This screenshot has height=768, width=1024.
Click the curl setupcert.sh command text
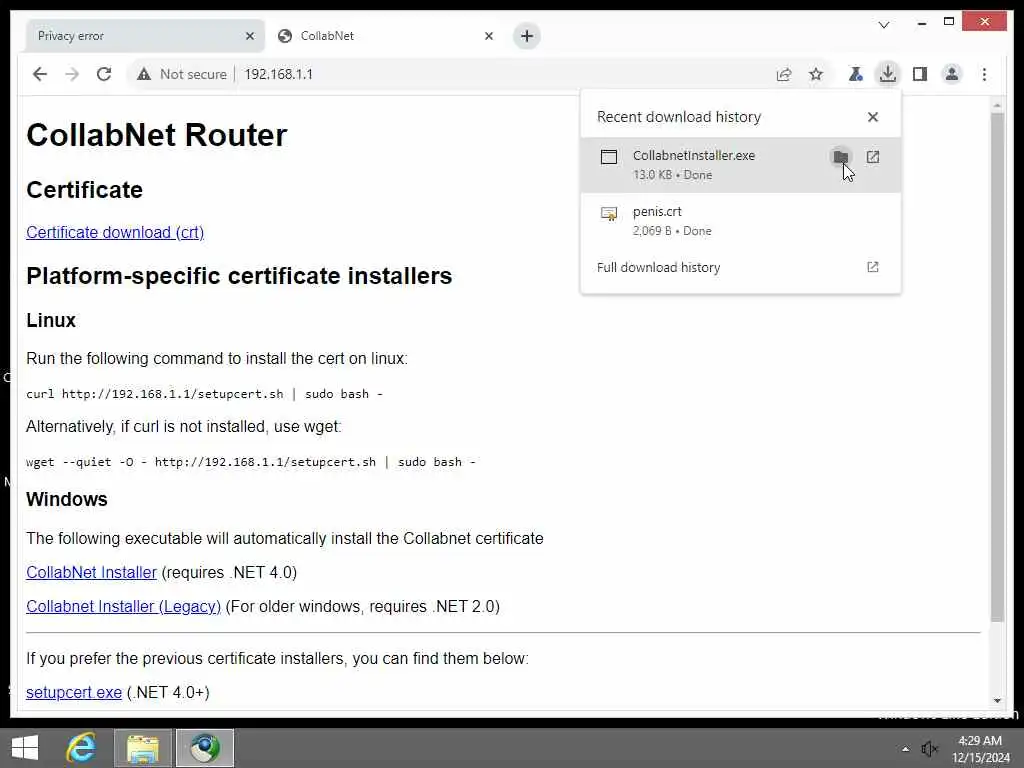tap(204, 394)
